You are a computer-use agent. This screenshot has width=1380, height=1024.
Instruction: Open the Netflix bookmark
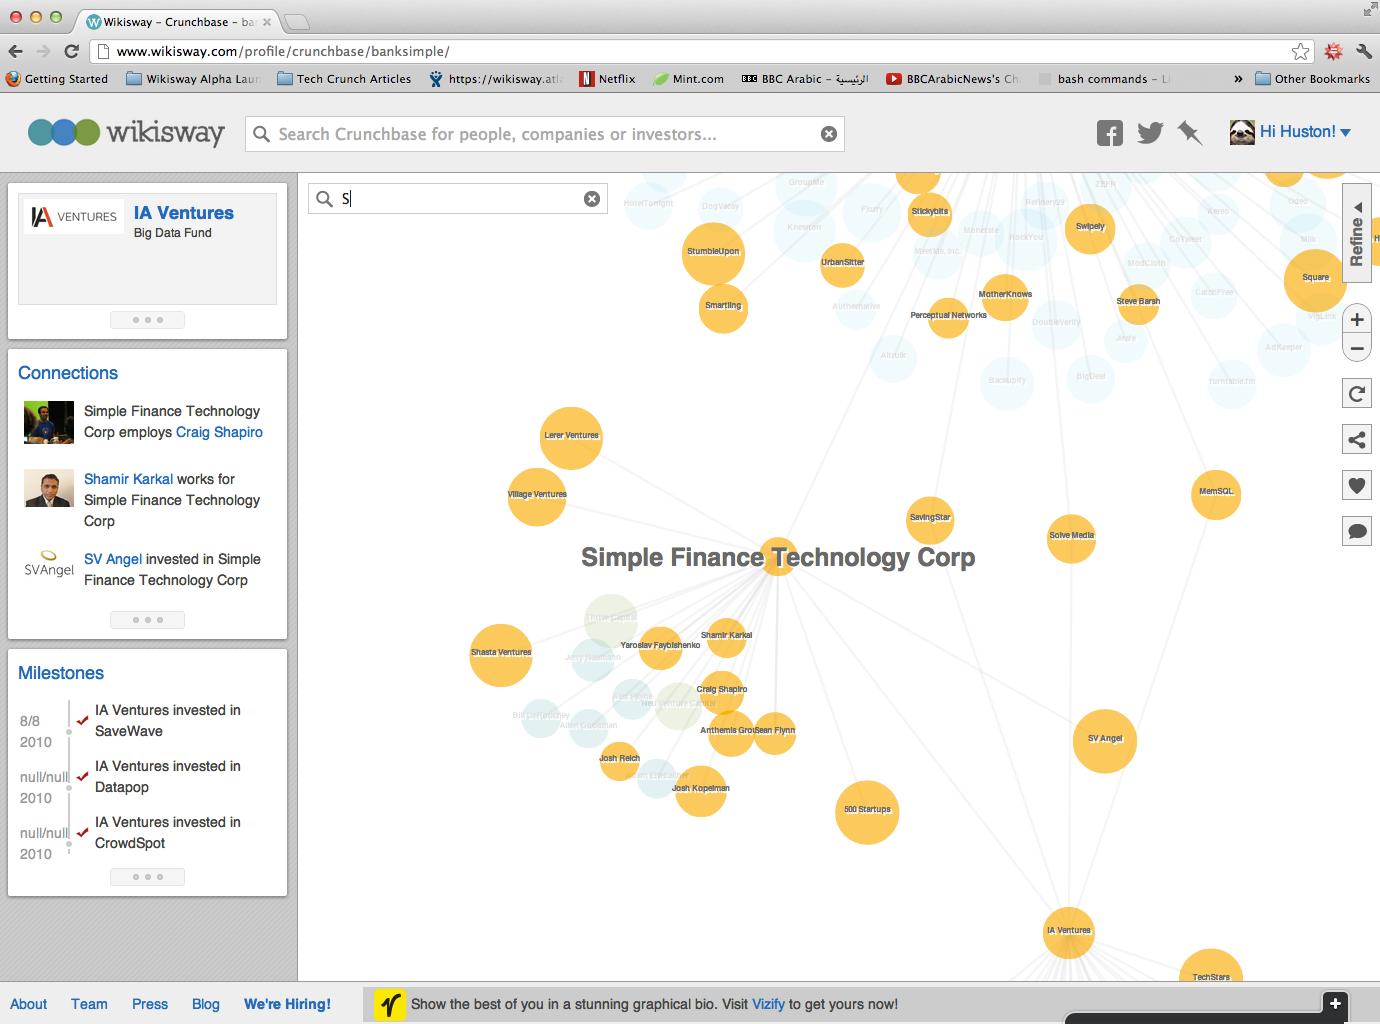[x=607, y=78]
